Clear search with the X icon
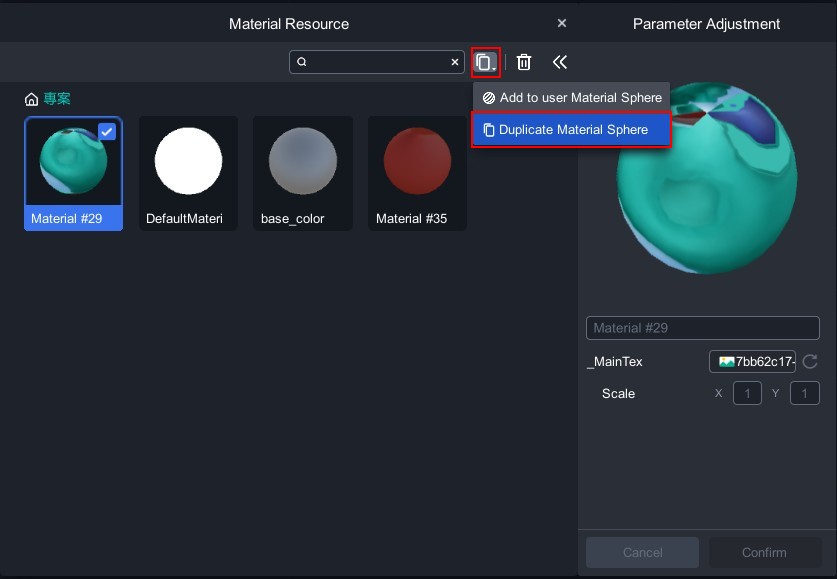Image resolution: width=837 pixels, height=579 pixels. coord(454,62)
